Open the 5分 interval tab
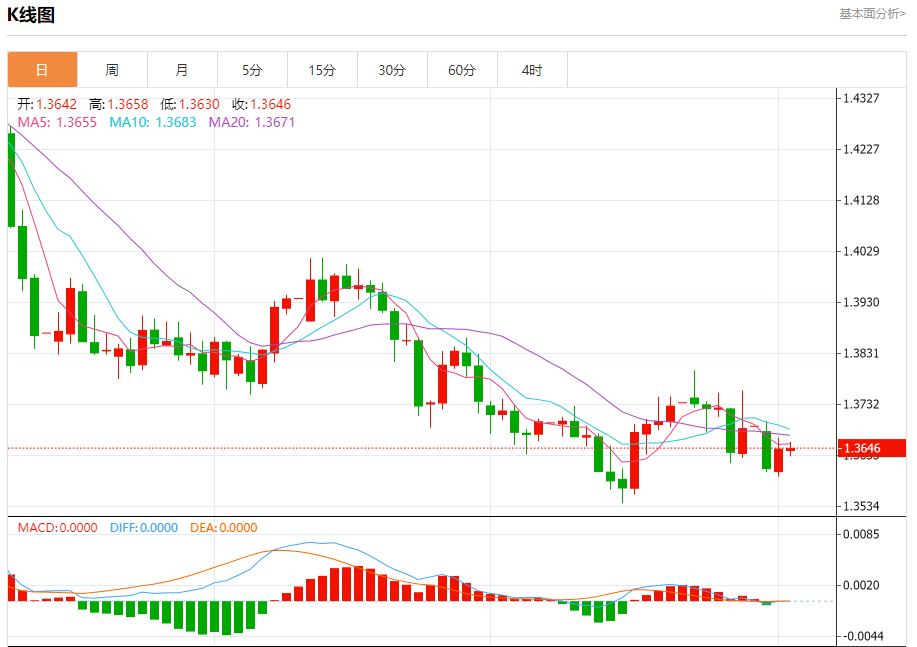 252,70
